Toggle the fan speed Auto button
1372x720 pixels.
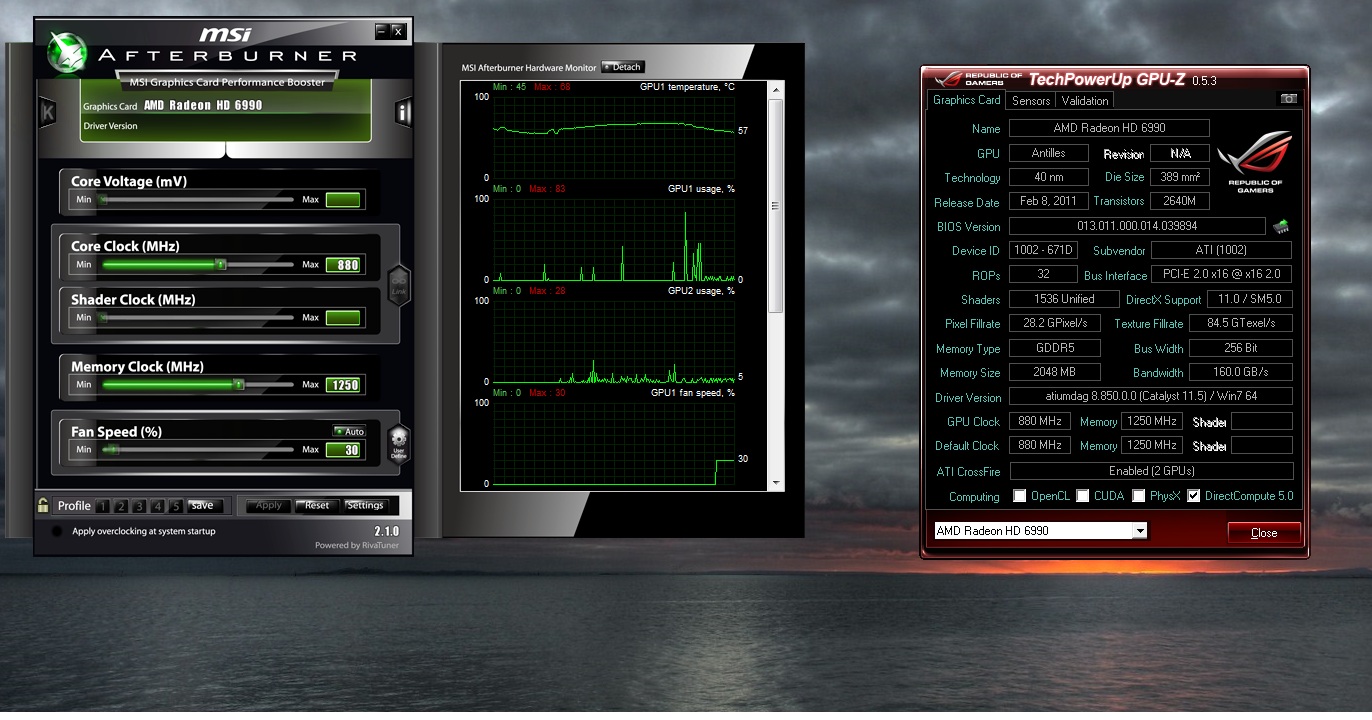tap(349, 431)
